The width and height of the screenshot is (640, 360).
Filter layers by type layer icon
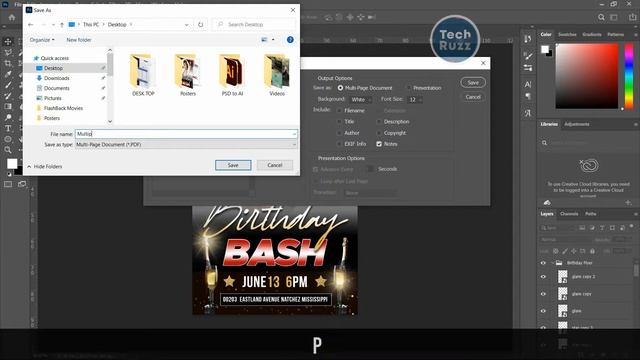[602, 228]
